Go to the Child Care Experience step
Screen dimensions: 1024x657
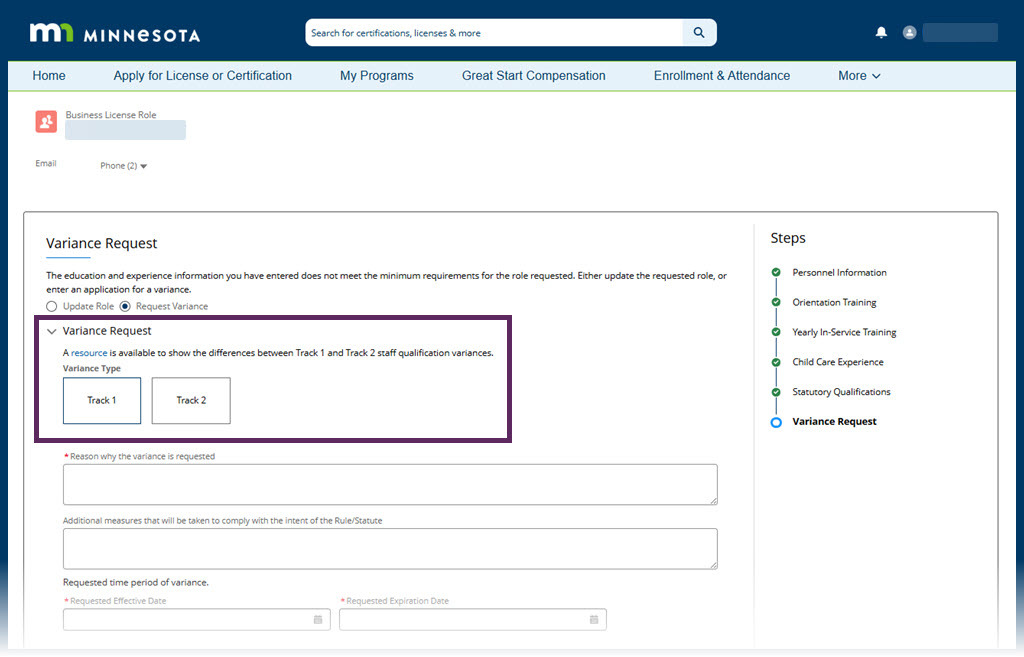coord(837,362)
